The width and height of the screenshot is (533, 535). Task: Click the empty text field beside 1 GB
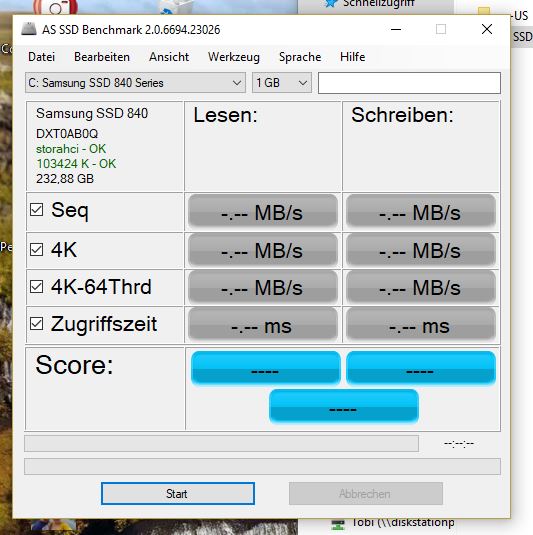coord(409,83)
